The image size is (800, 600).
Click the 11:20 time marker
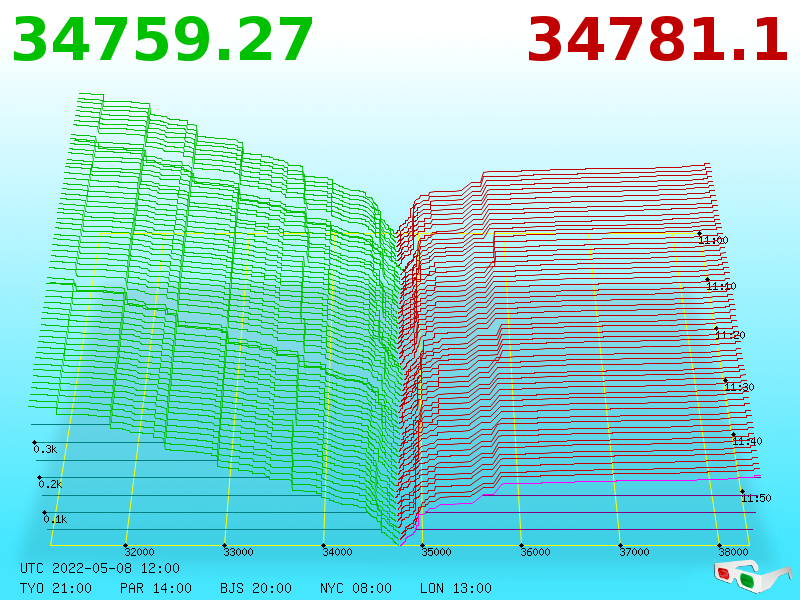click(730, 335)
